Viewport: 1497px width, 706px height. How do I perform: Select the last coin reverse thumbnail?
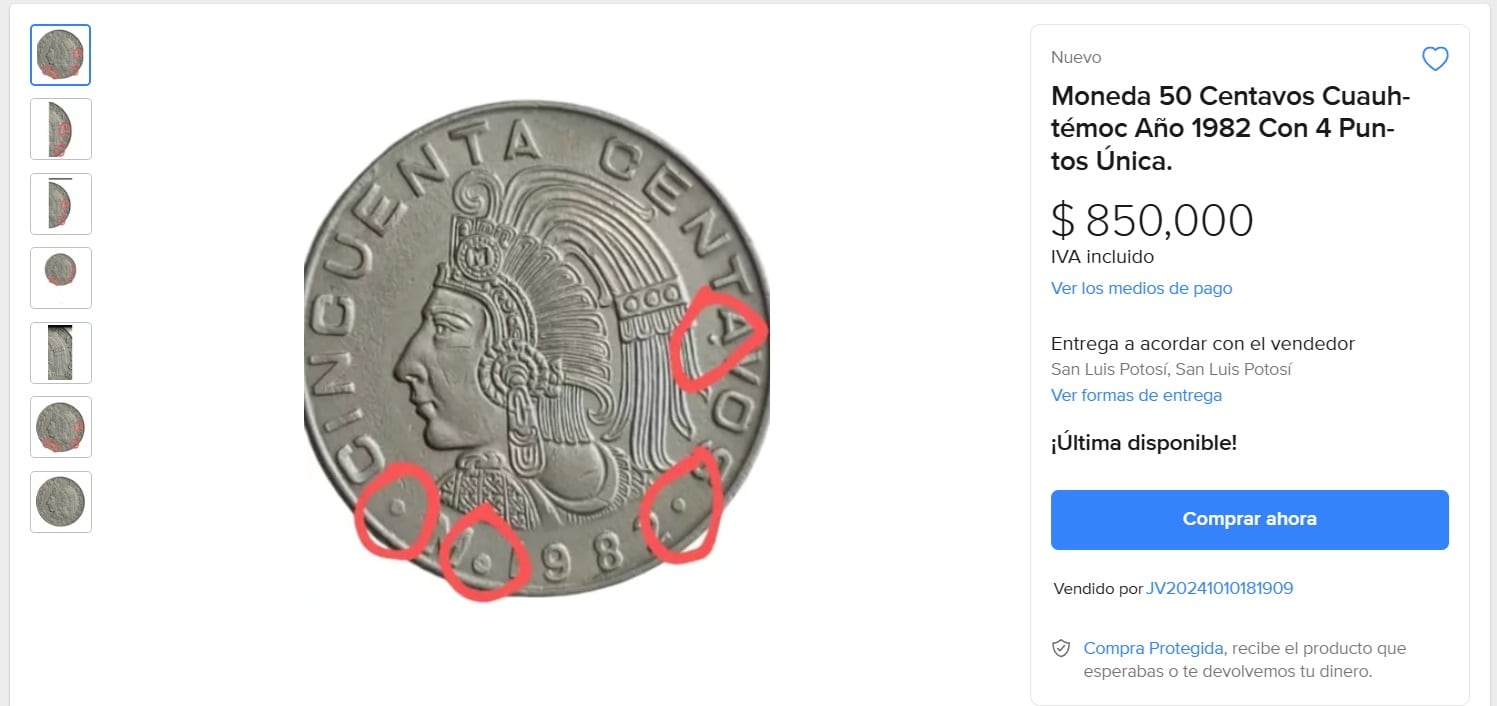tap(60, 501)
